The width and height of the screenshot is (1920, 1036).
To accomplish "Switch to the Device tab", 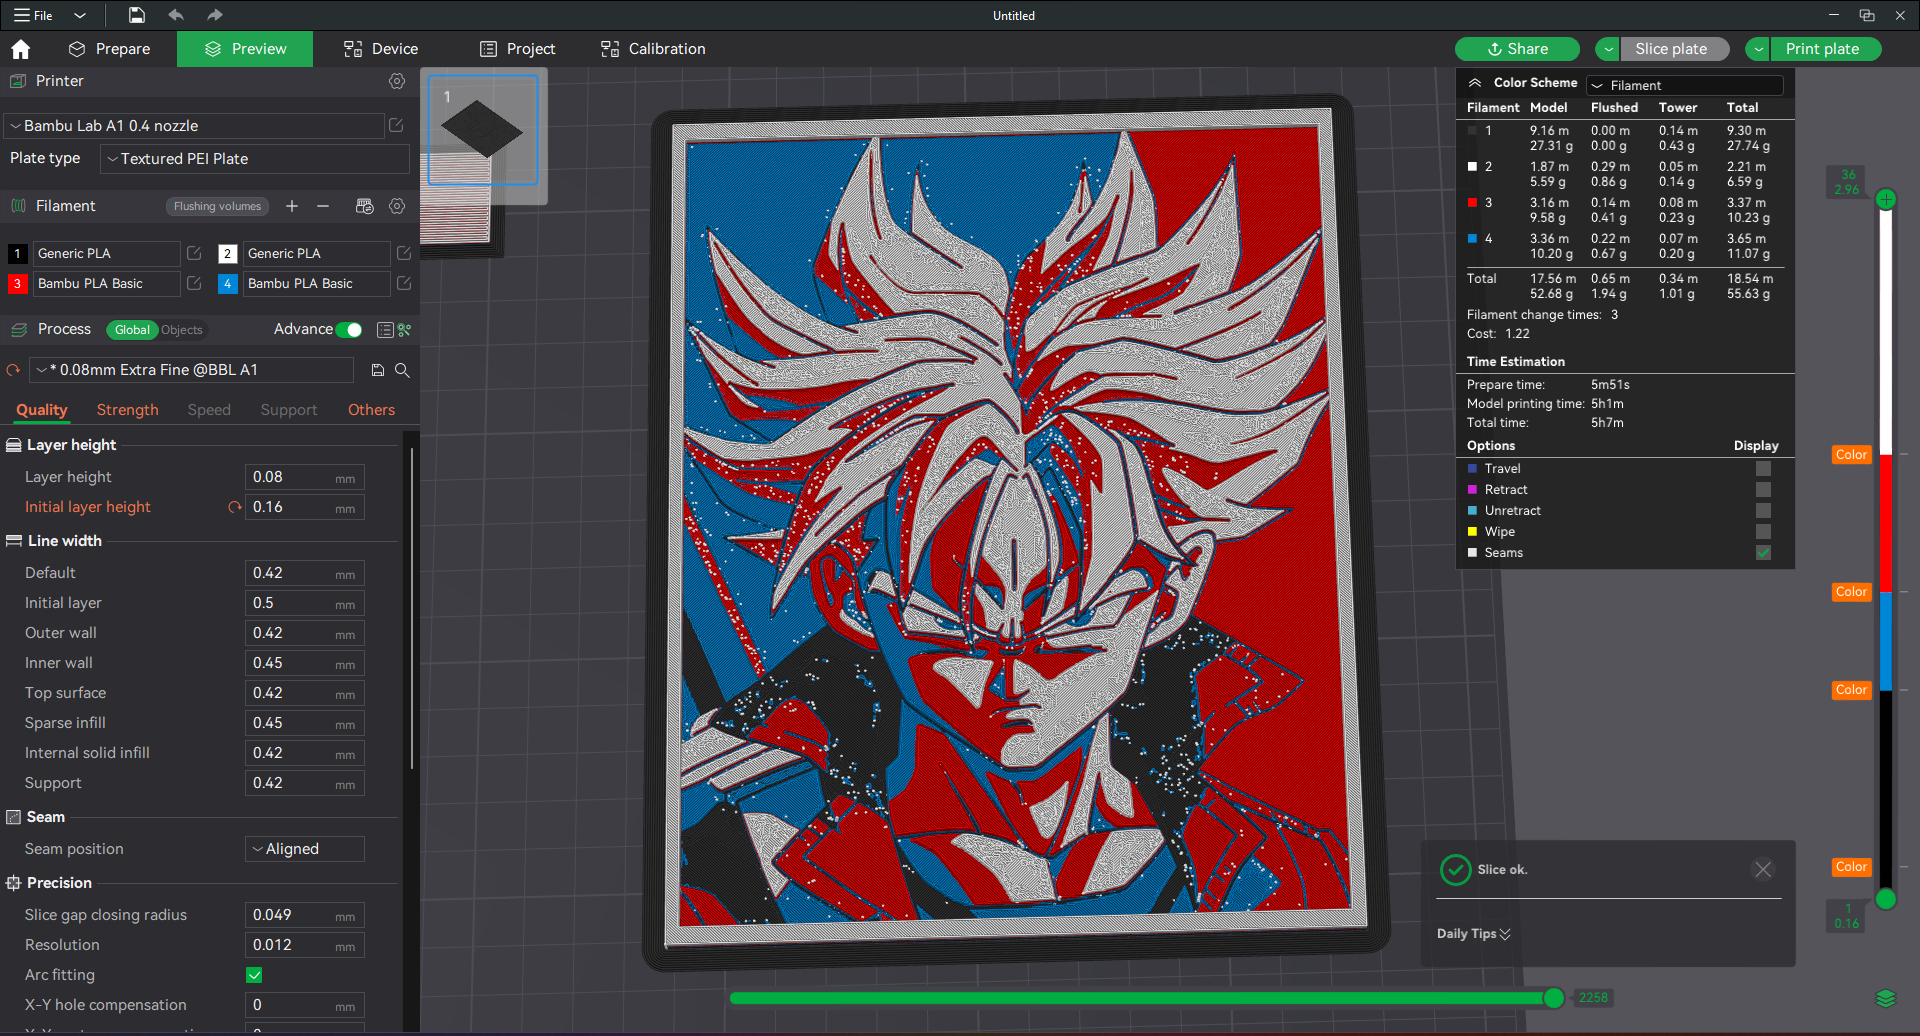I will point(381,49).
